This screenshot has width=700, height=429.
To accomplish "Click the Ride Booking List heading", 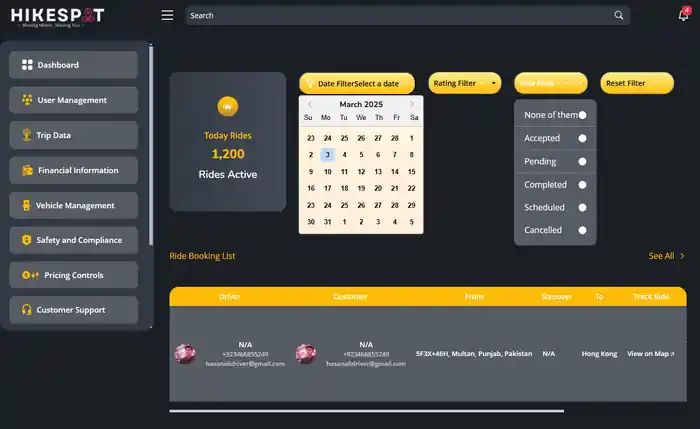I will coord(202,256).
